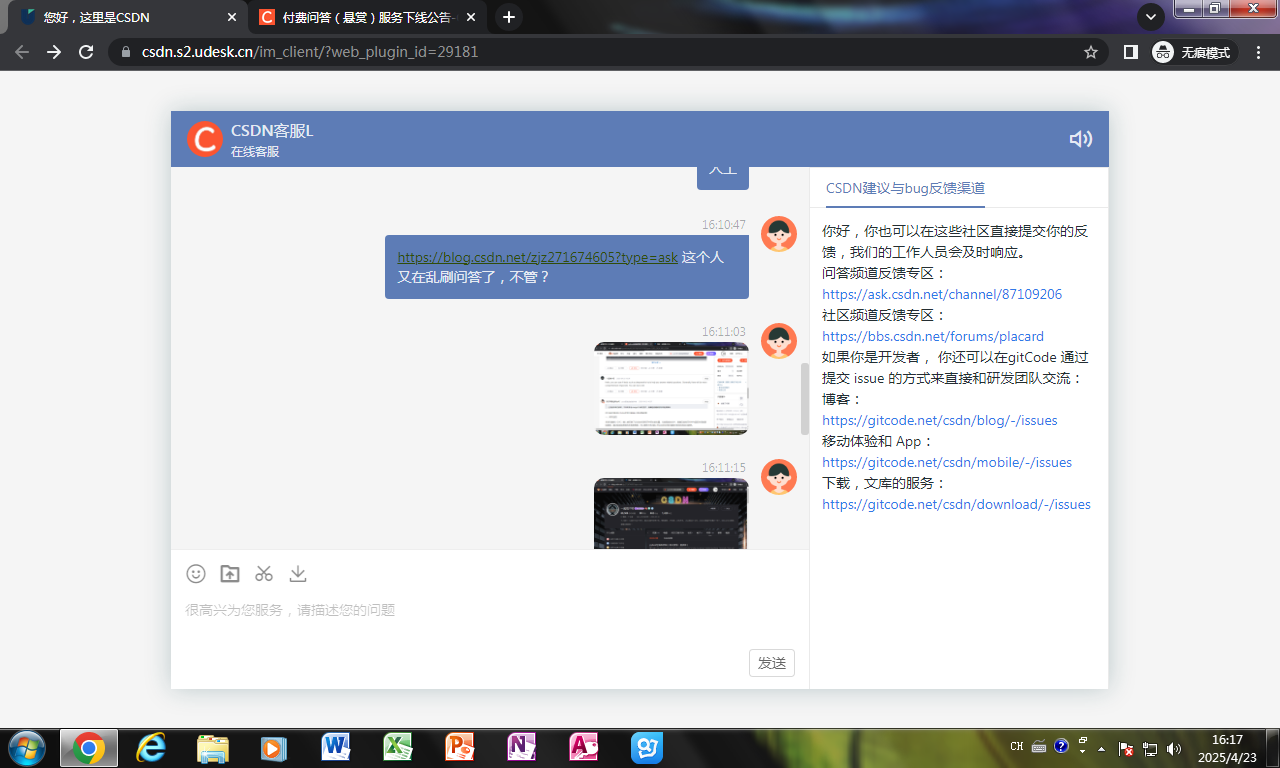
Task: Launch OneNote from the taskbar
Action: click(522, 748)
